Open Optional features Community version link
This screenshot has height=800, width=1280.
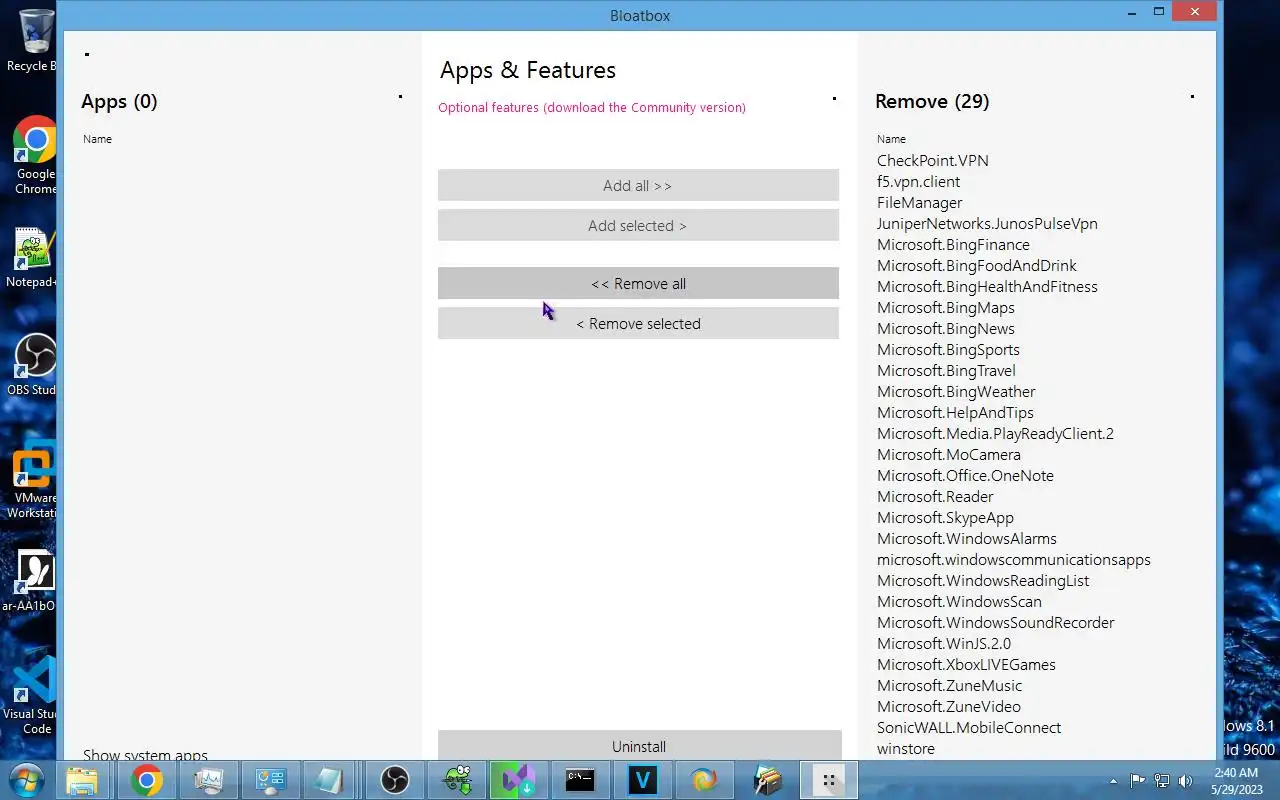[x=592, y=107]
